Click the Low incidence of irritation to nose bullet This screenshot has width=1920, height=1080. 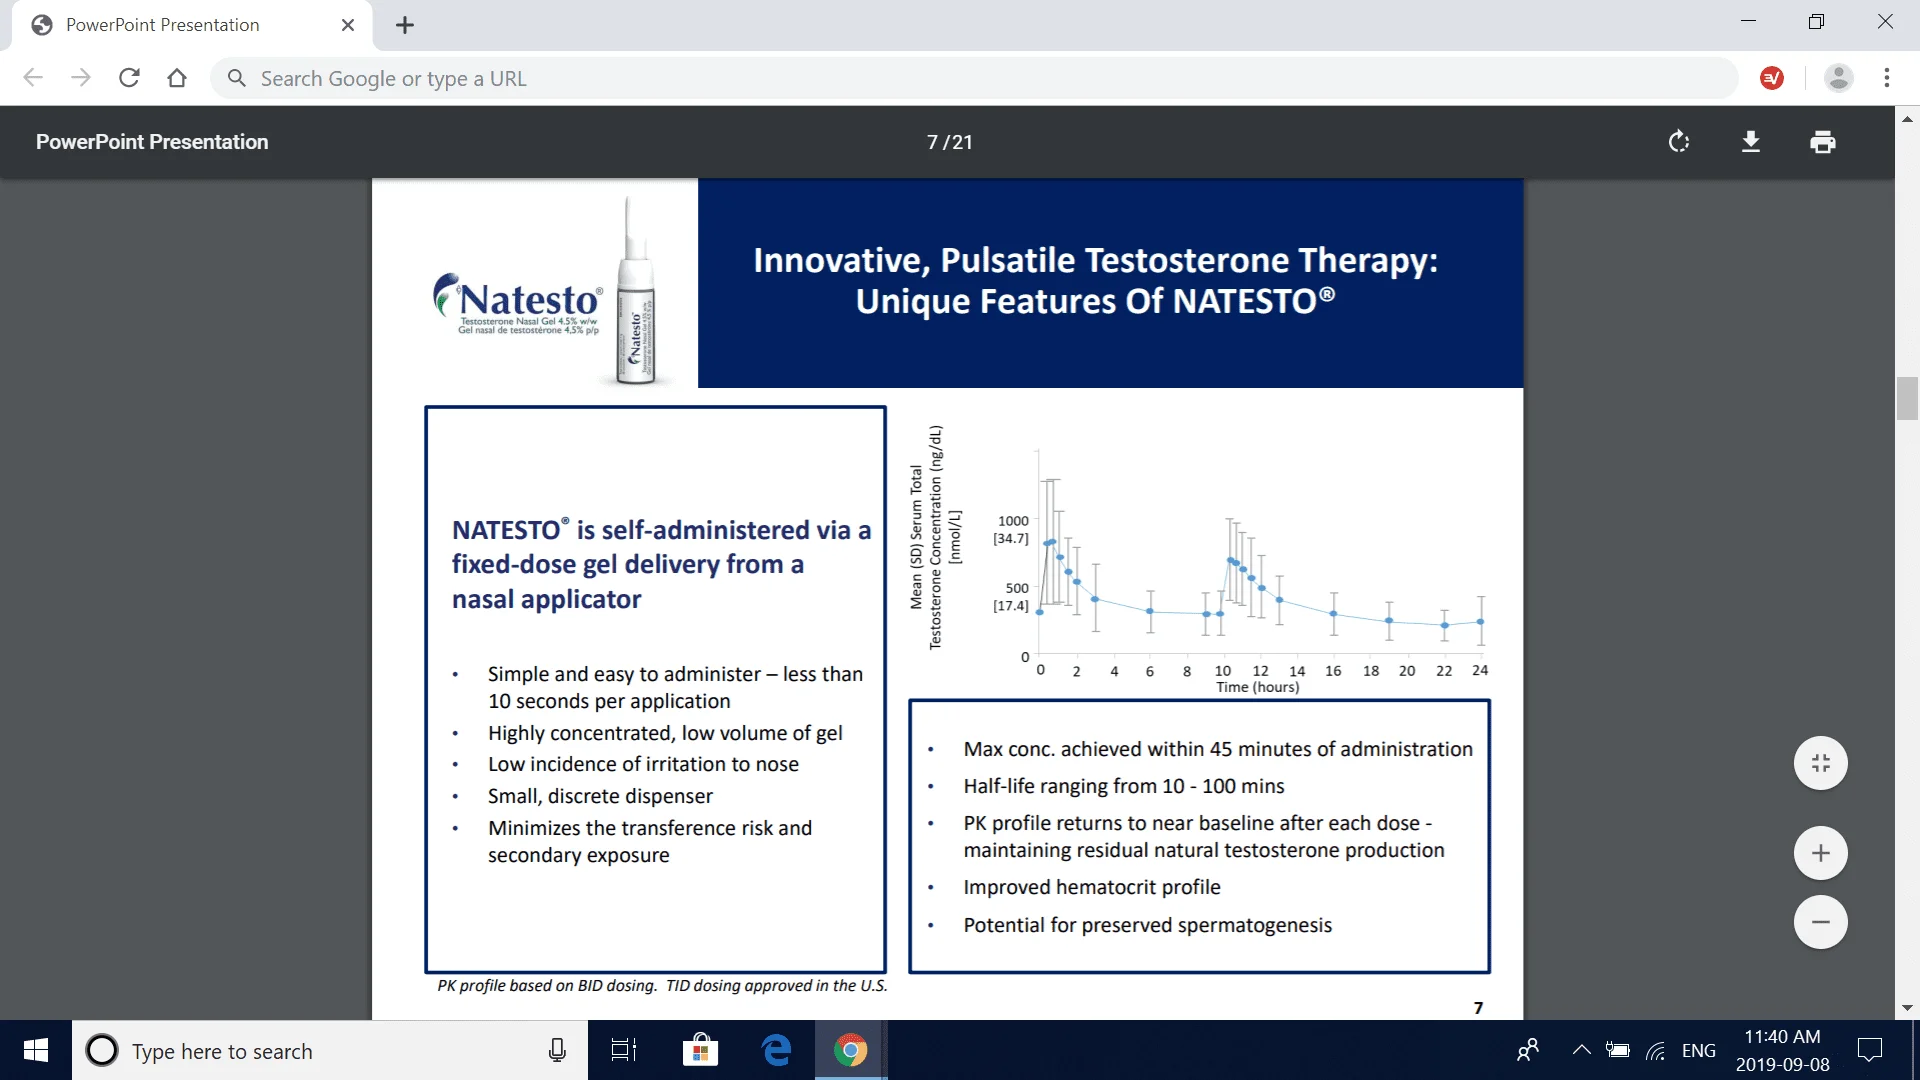pyautogui.click(x=643, y=764)
